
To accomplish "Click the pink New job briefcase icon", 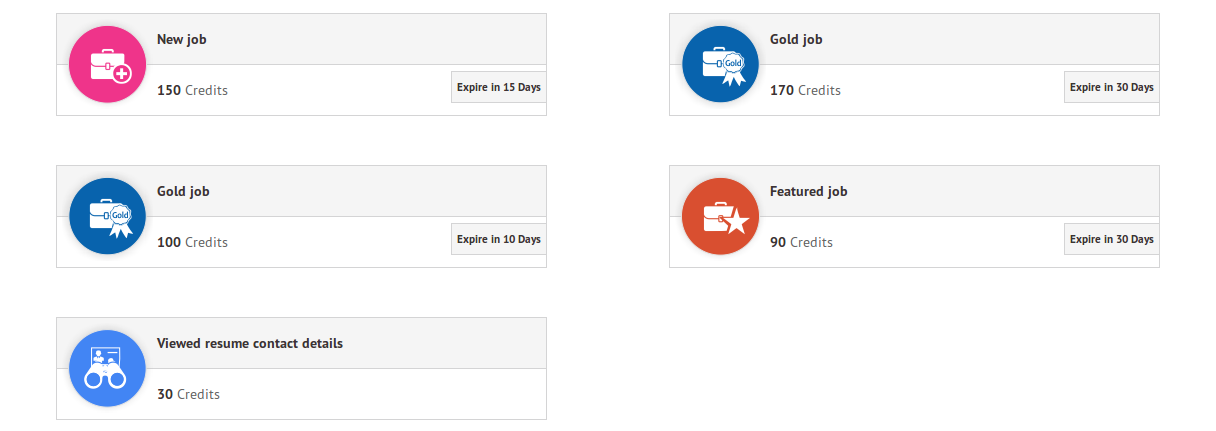I will click(107, 64).
